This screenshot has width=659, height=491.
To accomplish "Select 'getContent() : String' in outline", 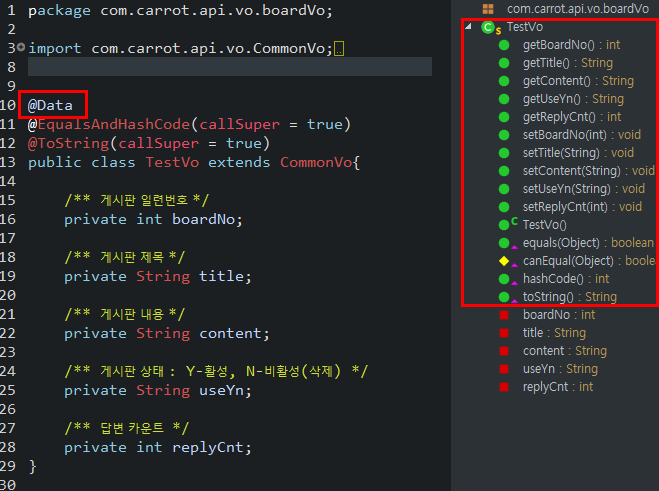I will point(578,81).
